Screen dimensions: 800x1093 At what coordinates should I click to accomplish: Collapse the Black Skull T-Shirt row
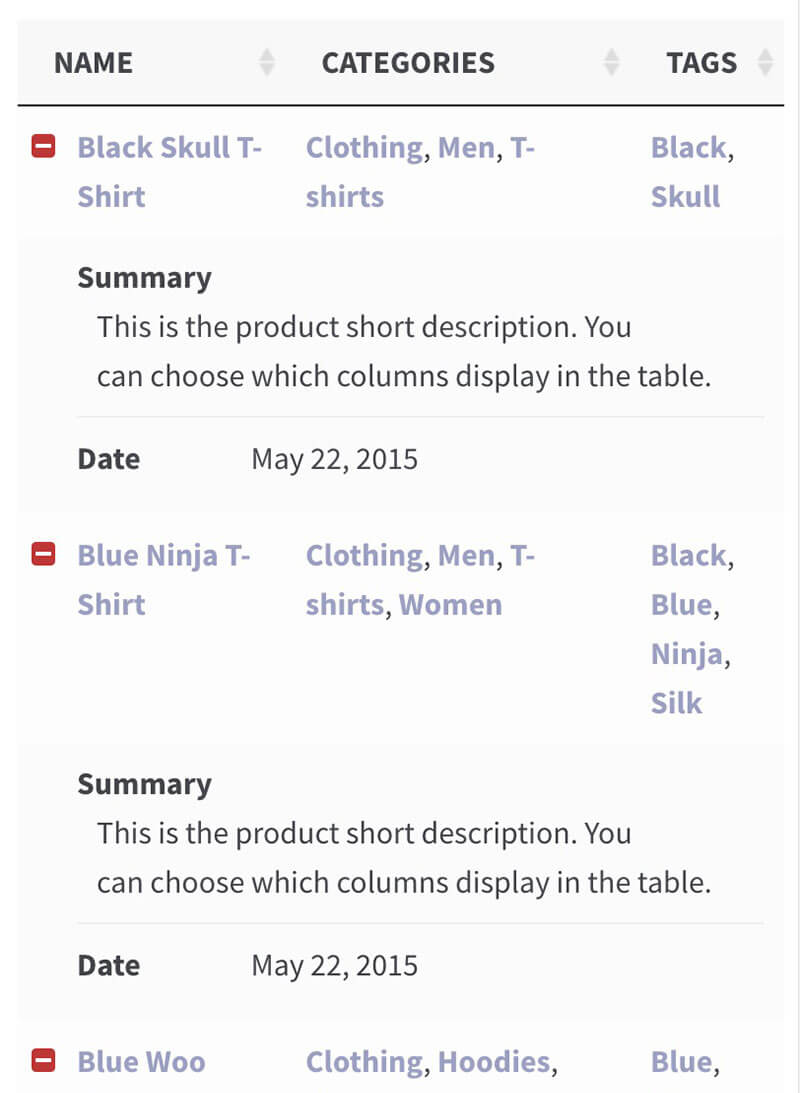click(x=43, y=148)
